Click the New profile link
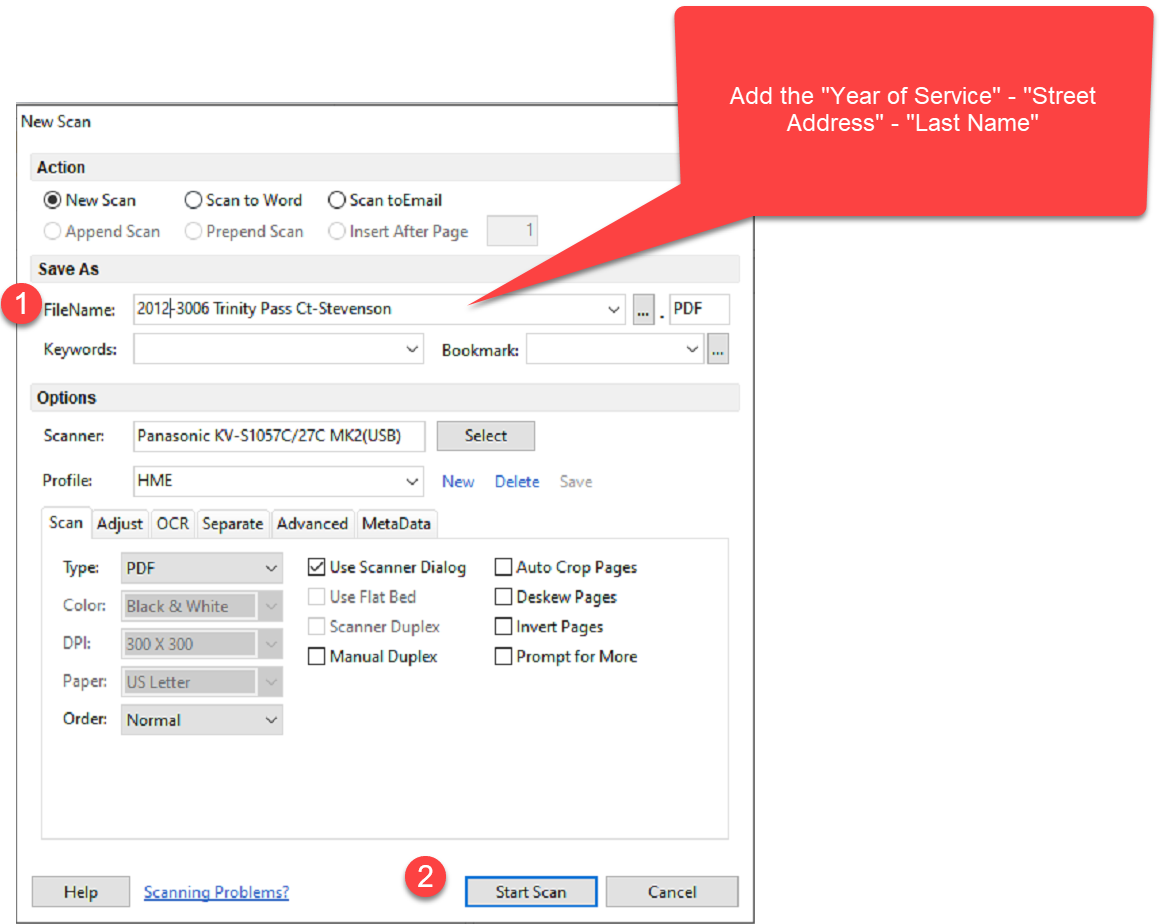The image size is (1165, 924). (458, 482)
